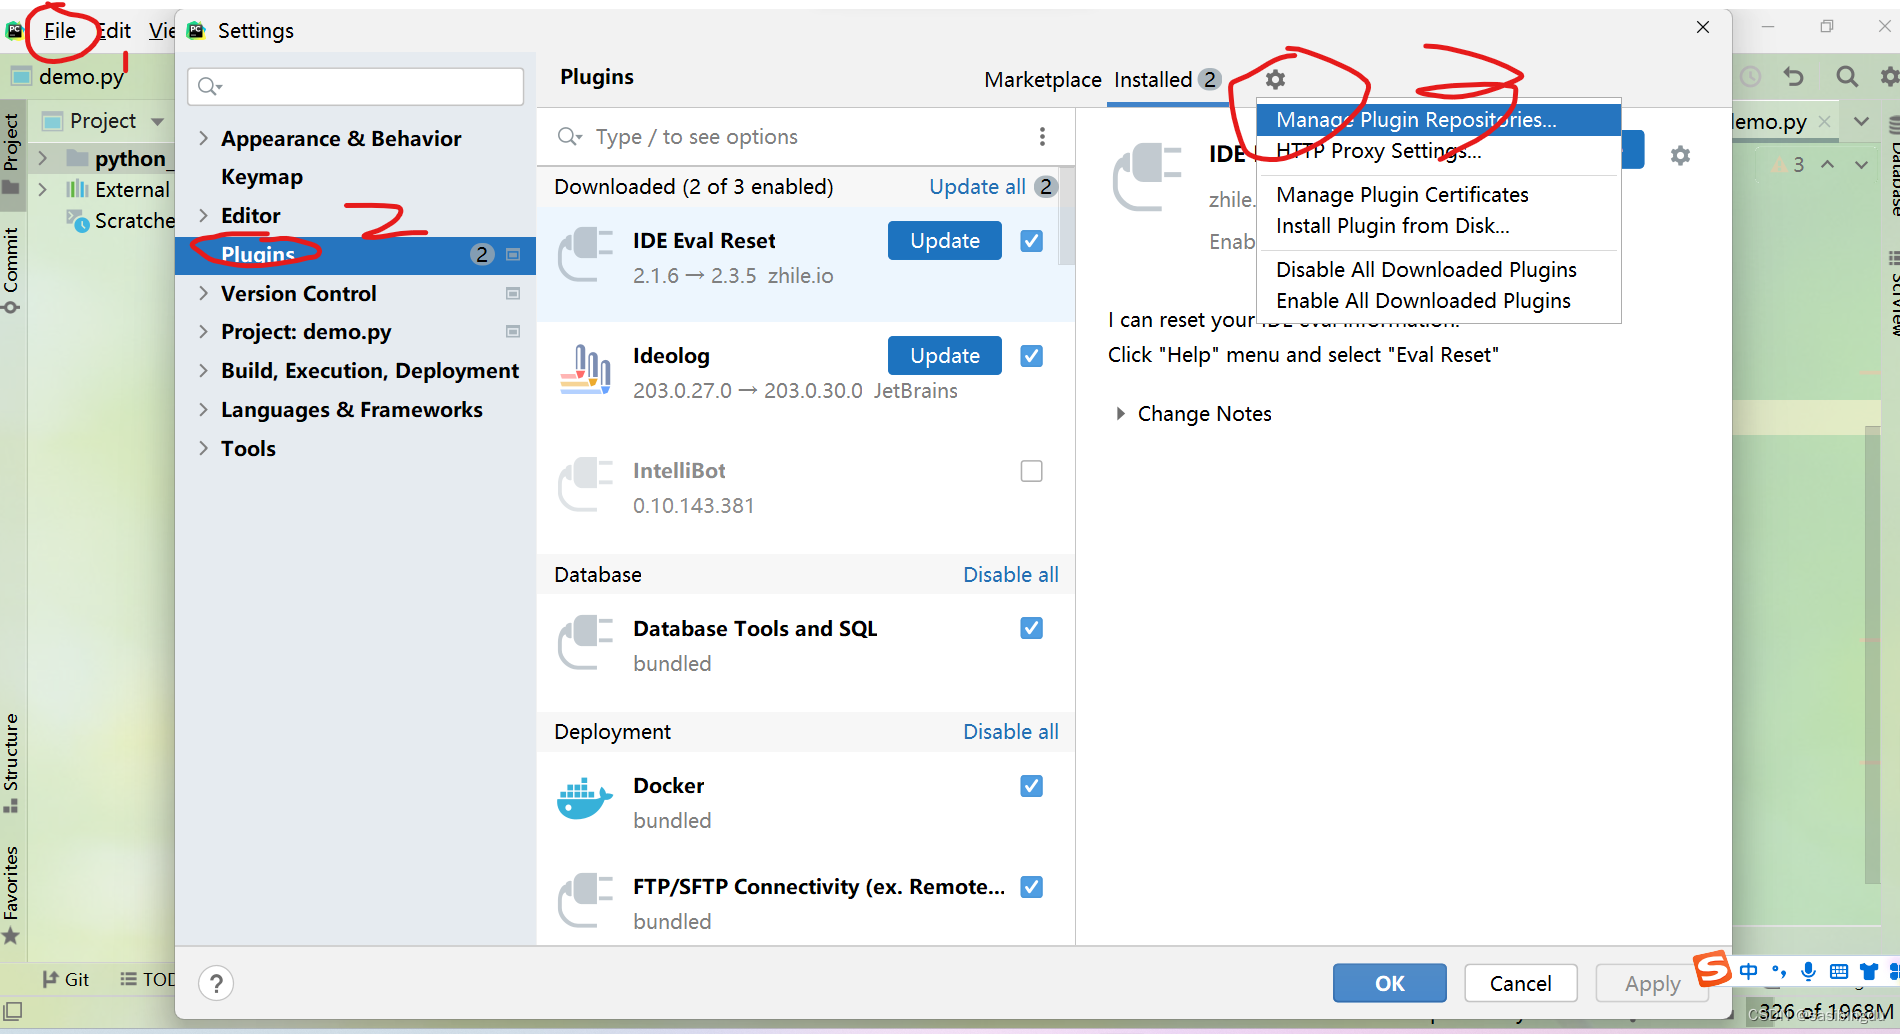1900x1034 pixels.
Task: Select the Keymap settings item
Action: [262, 177]
